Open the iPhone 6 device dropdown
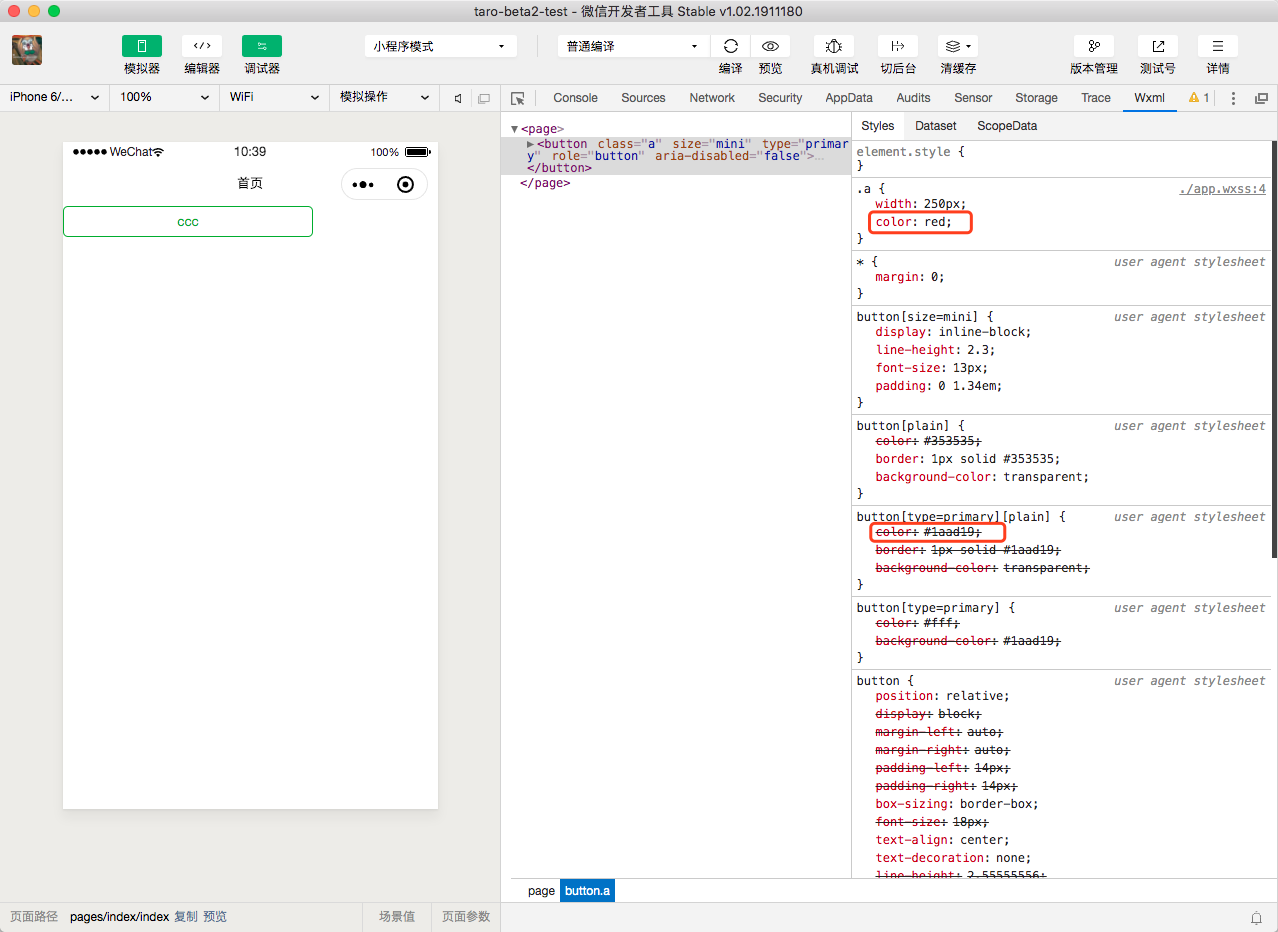This screenshot has height=932, width=1278. coord(55,97)
